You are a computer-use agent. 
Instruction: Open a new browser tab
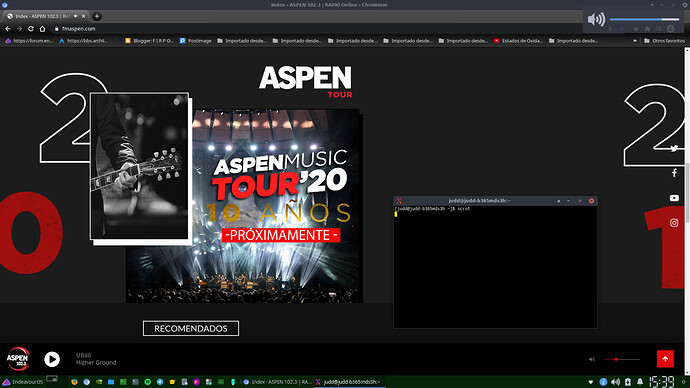click(x=97, y=16)
